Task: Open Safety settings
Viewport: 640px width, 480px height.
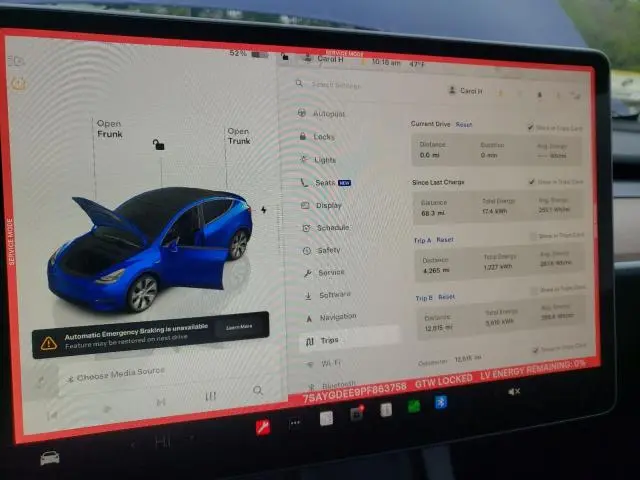Action: (x=321, y=250)
